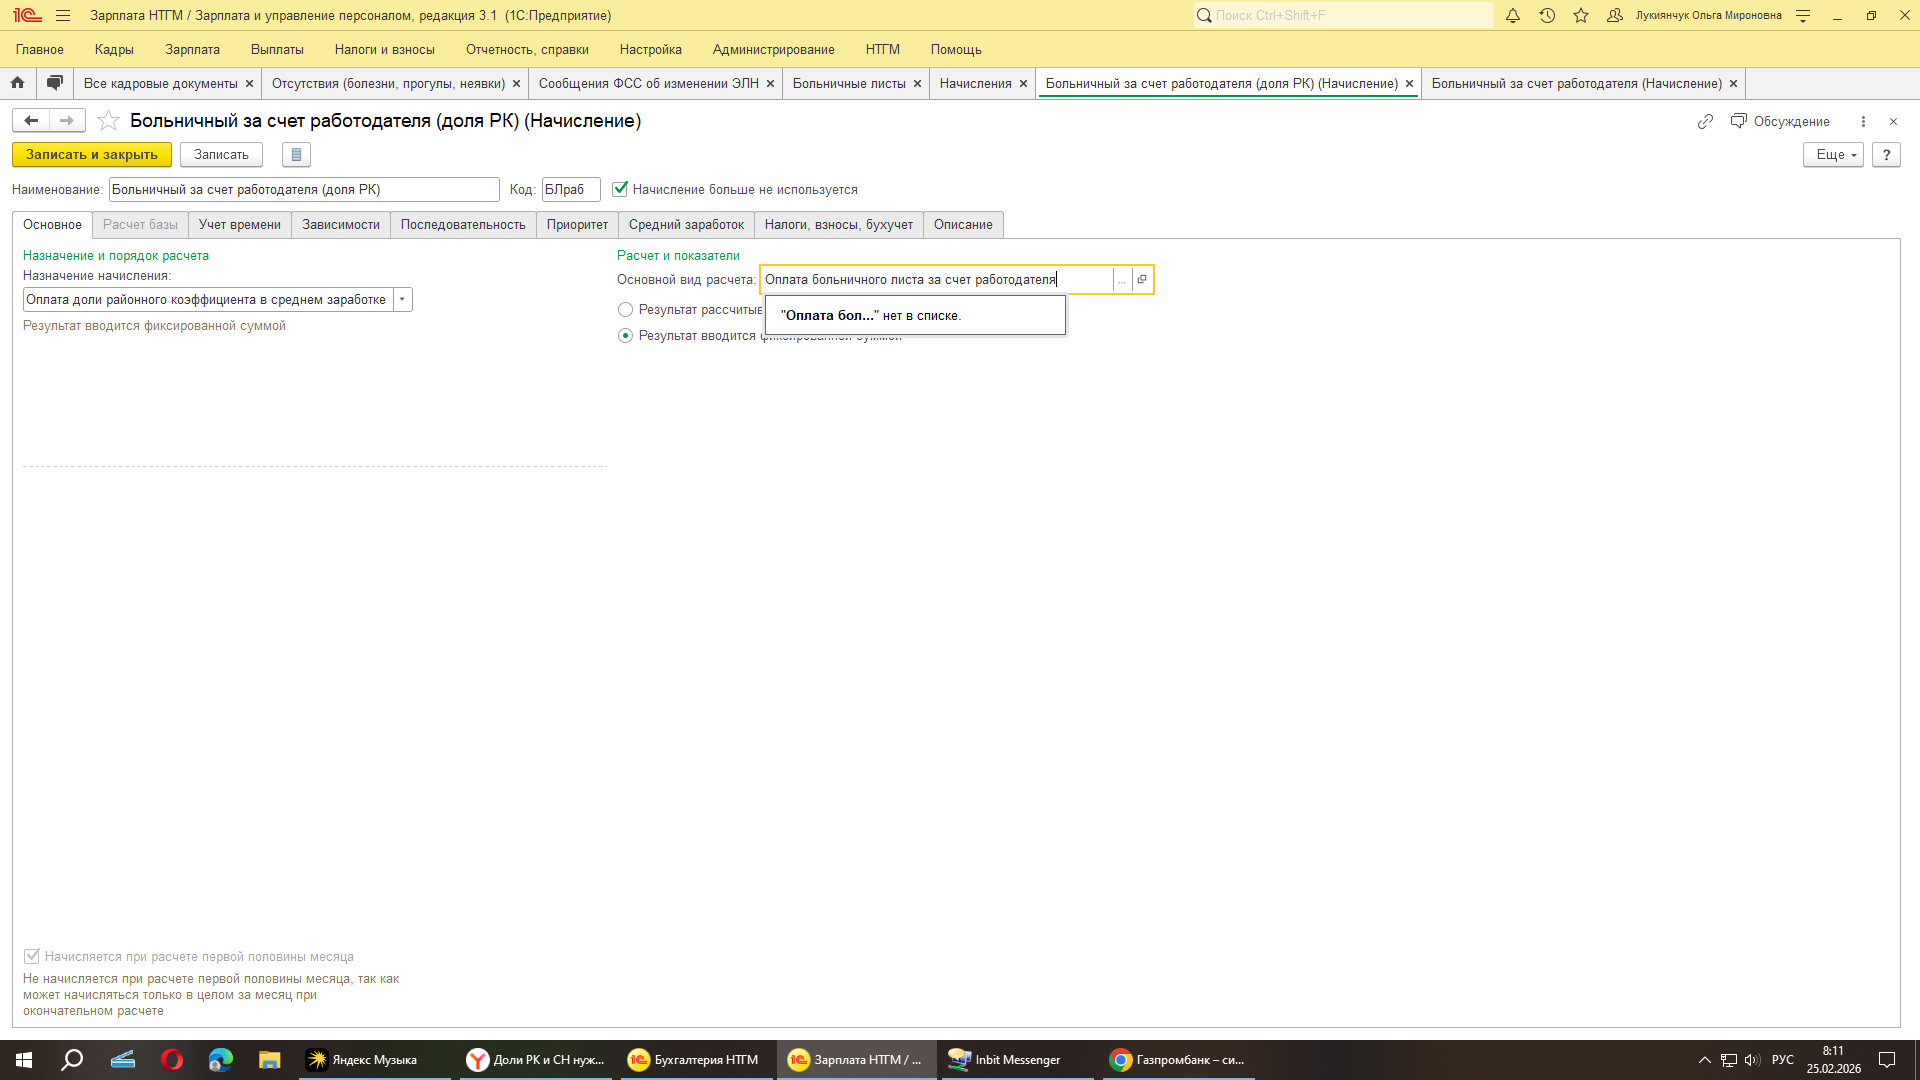The height and width of the screenshot is (1080, 1920).
Task: Open the history clock icon
Action: (1546, 15)
